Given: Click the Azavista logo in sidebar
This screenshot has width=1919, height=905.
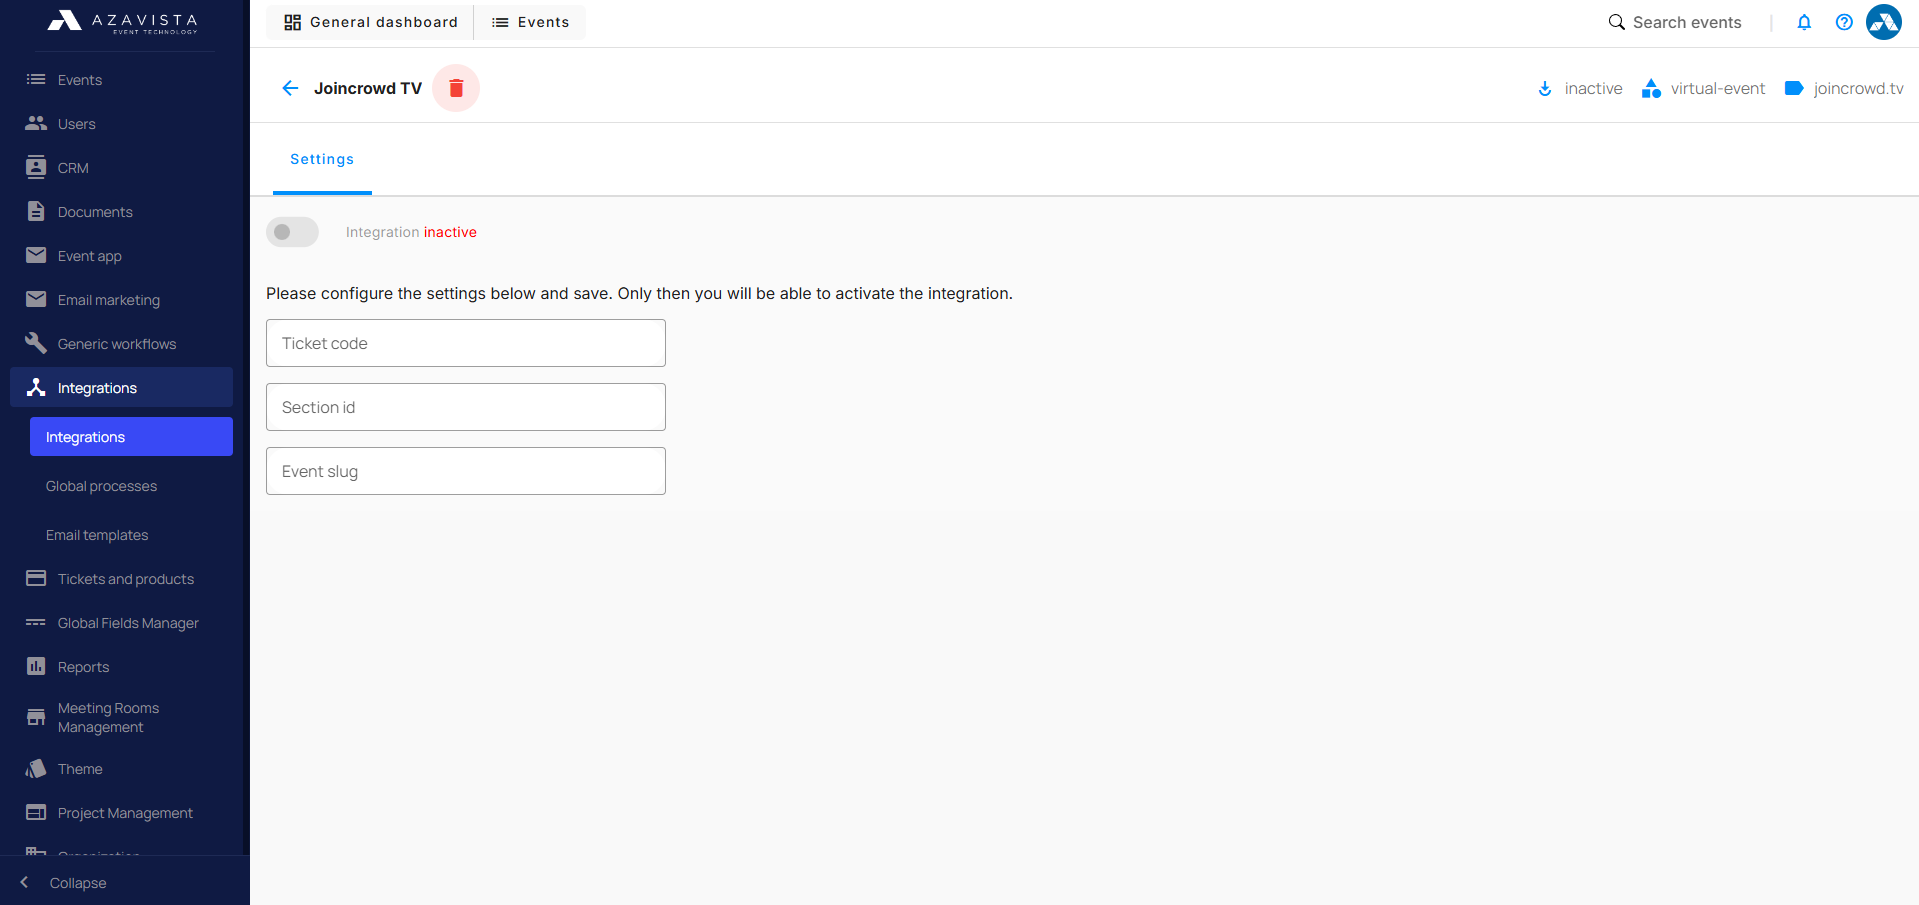Looking at the screenshot, I should [x=122, y=22].
